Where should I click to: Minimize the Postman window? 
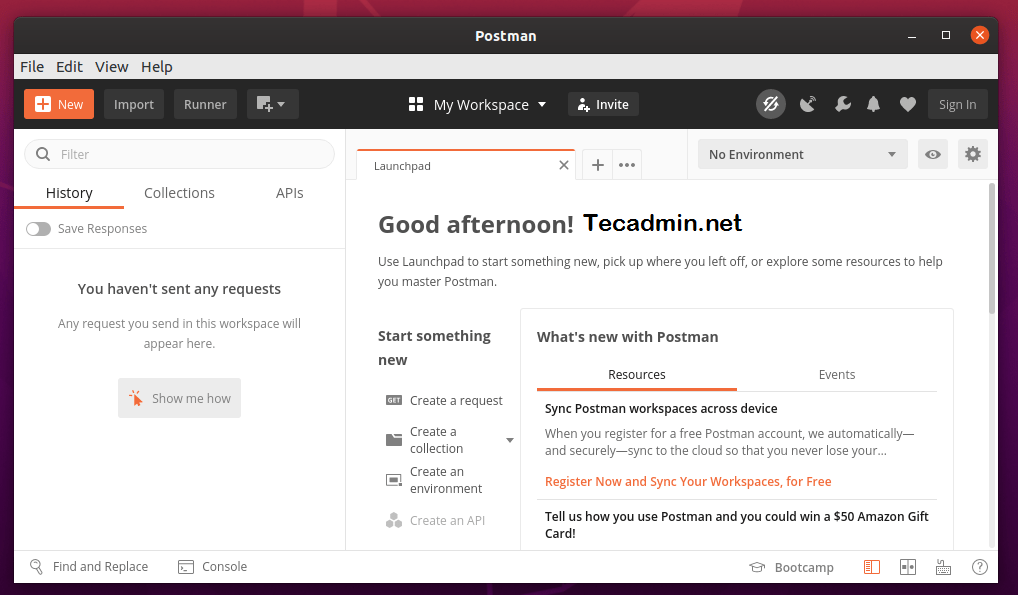pyautogui.click(x=912, y=36)
